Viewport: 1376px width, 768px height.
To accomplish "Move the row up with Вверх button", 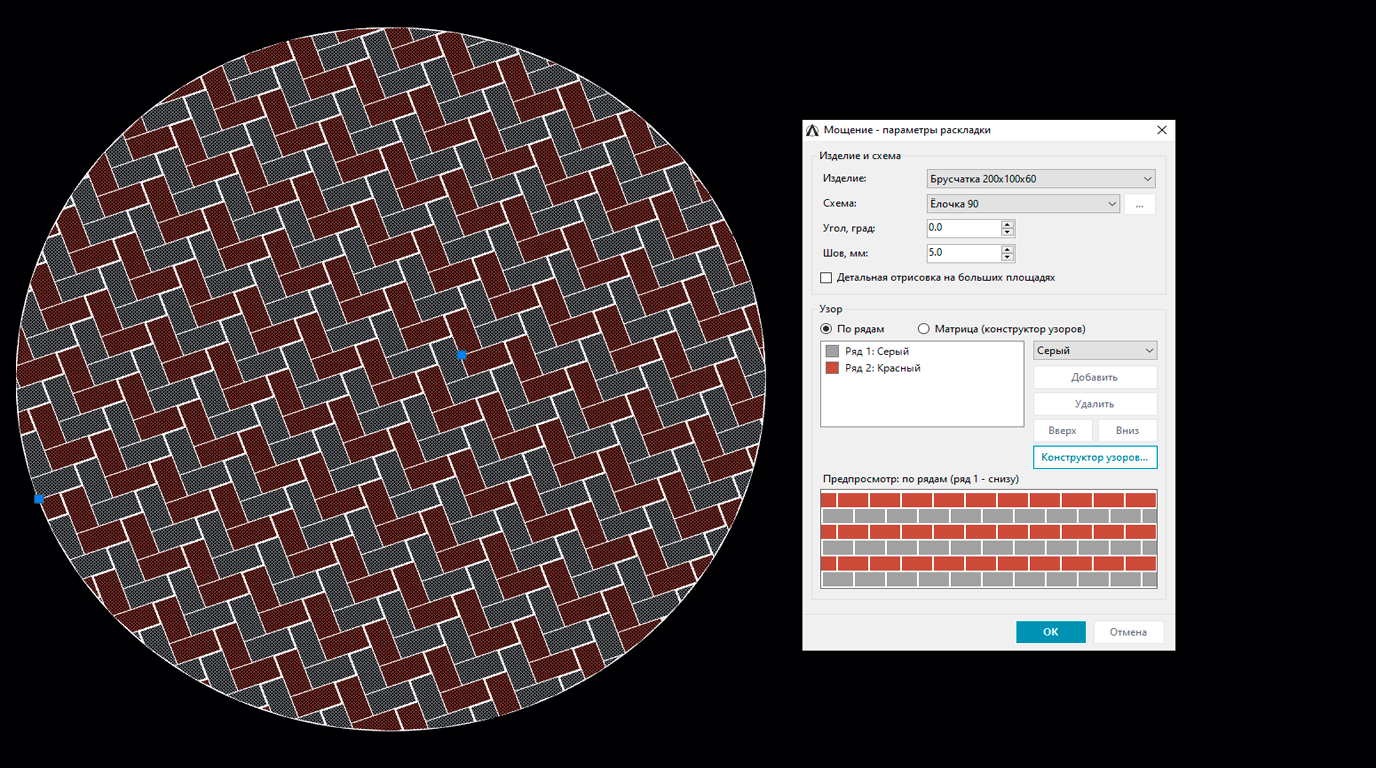I will (1063, 431).
